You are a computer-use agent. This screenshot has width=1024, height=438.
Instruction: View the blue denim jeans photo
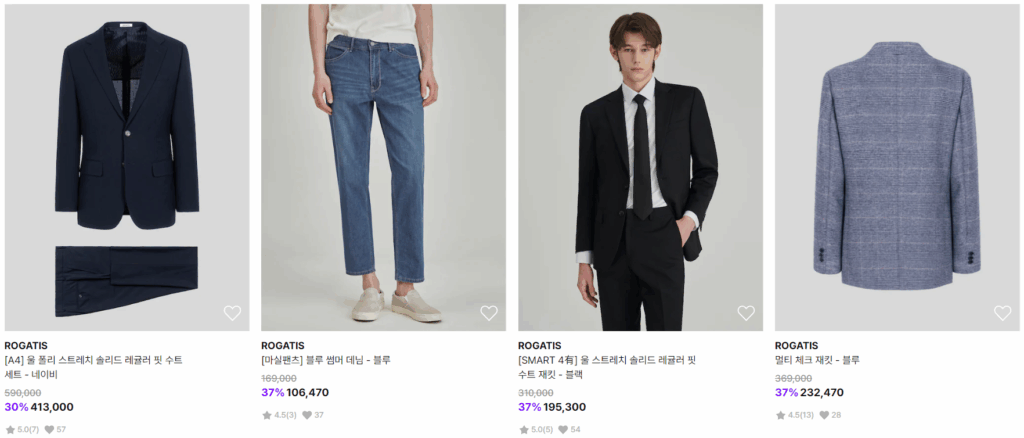coord(383,167)
